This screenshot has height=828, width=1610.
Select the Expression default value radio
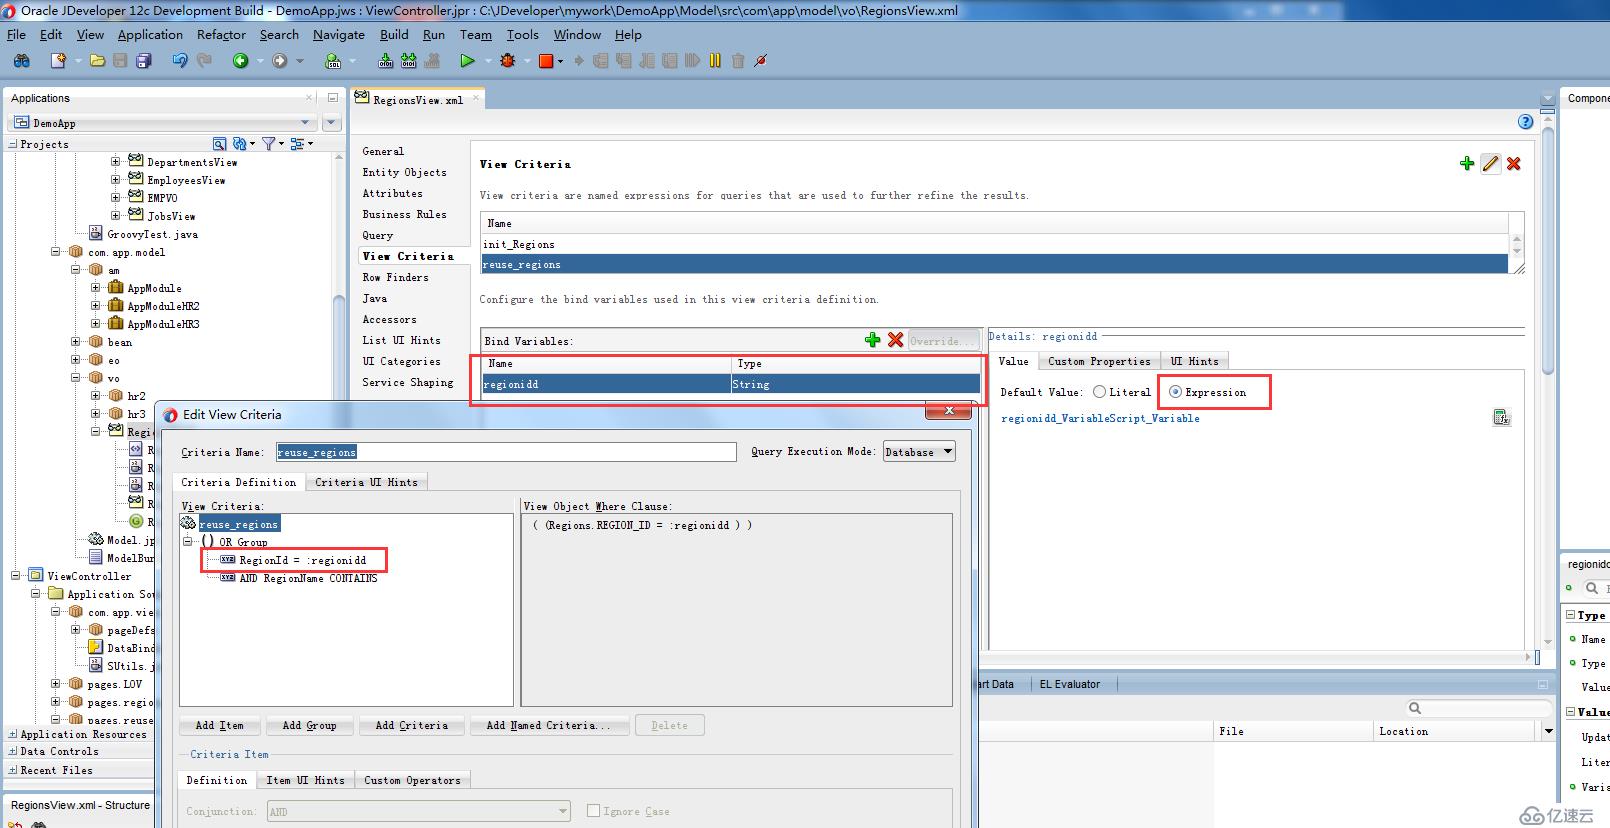pos(1175,392)
